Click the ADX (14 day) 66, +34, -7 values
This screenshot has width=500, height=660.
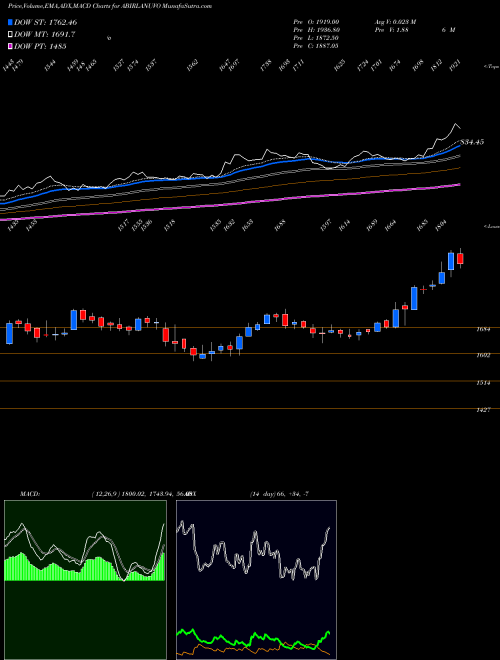tap(279, 494)
